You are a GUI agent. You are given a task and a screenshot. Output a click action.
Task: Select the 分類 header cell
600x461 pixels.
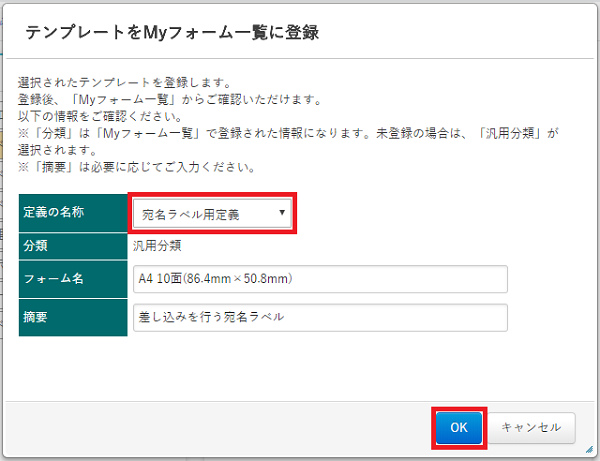73,246
